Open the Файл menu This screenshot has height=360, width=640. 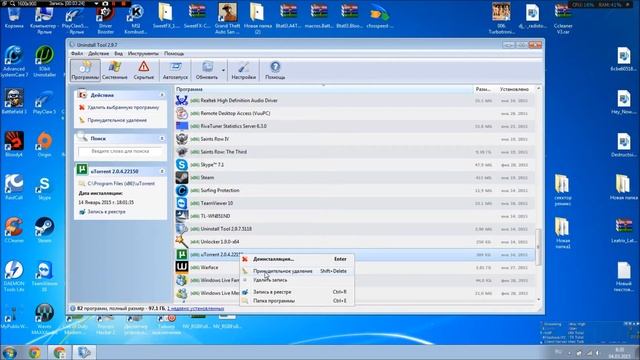pyautogui.click(x=77, y=53)
